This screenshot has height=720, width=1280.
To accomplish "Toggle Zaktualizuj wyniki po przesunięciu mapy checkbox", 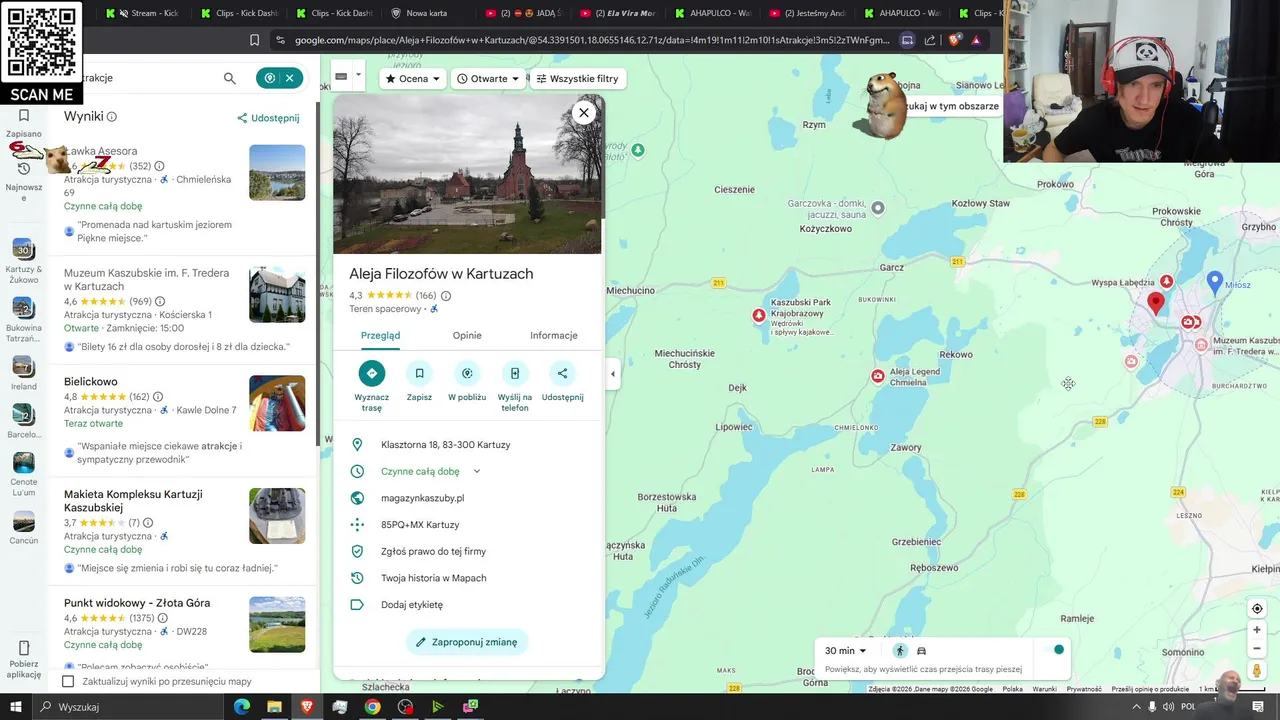I will [x=68, y=682].
